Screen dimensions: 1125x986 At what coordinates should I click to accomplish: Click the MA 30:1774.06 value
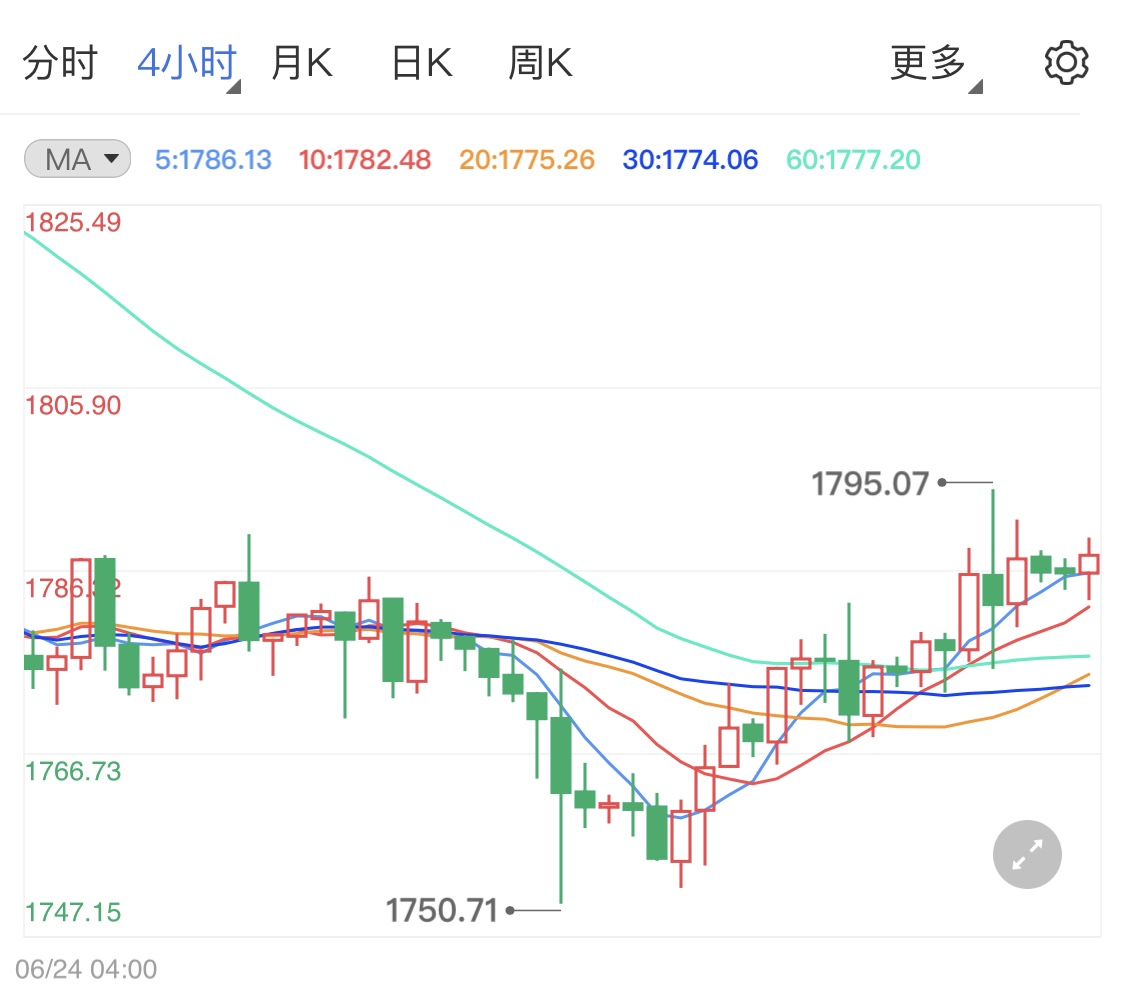[690, 159]
